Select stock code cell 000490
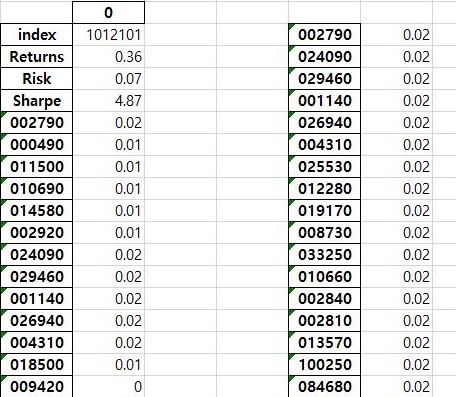Image resolution: width=456 pixels, height=397 pixels. pyautogui.click(x=36, y=144)
